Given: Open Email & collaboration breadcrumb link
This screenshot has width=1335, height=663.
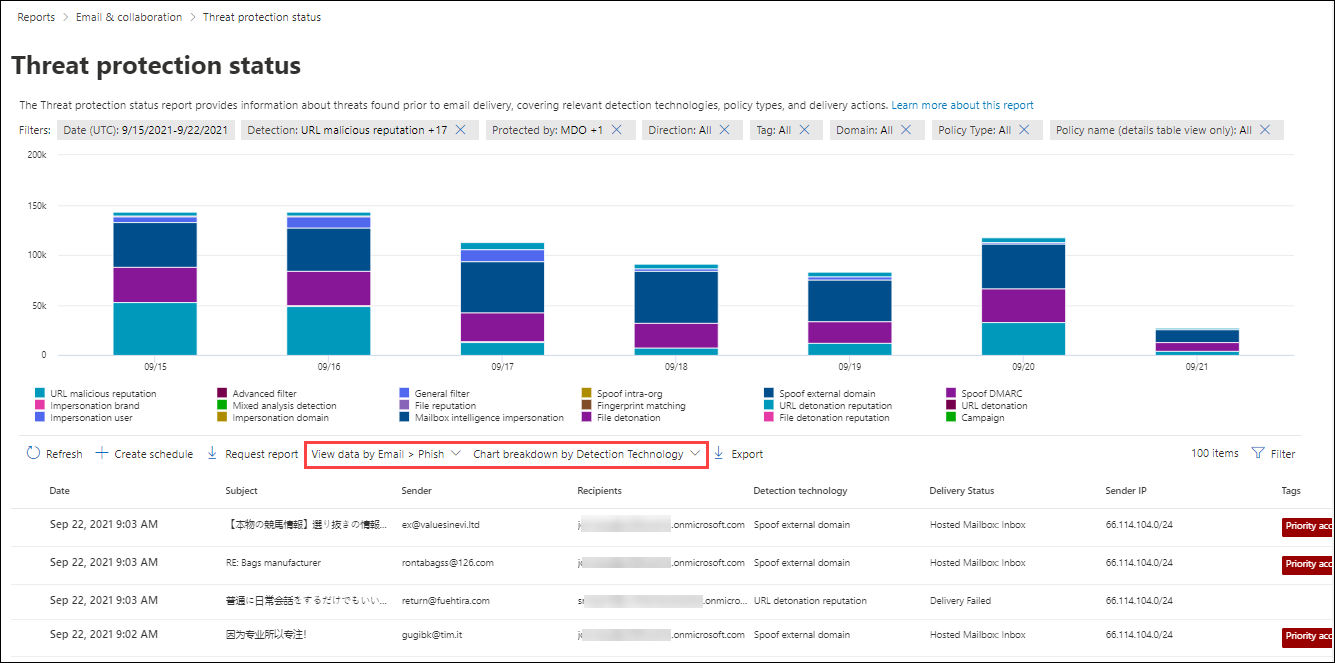Looking at the screenshot, I should (x=129, y=17).
